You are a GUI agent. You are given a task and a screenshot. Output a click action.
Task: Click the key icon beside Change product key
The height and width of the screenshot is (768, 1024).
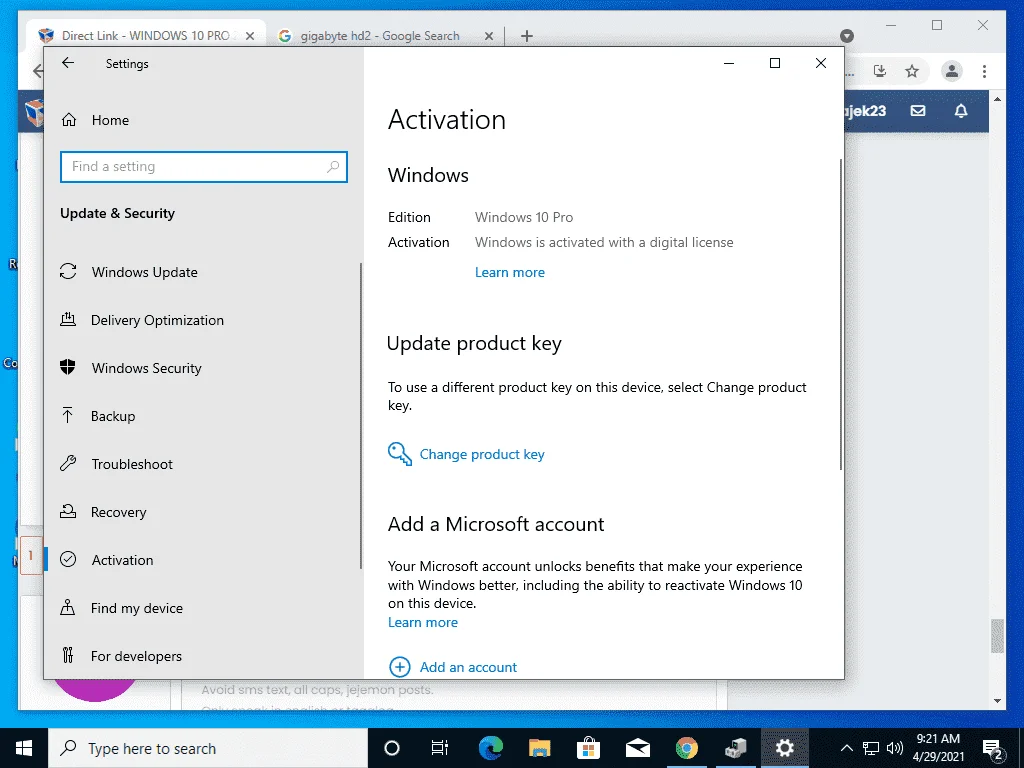400,454
